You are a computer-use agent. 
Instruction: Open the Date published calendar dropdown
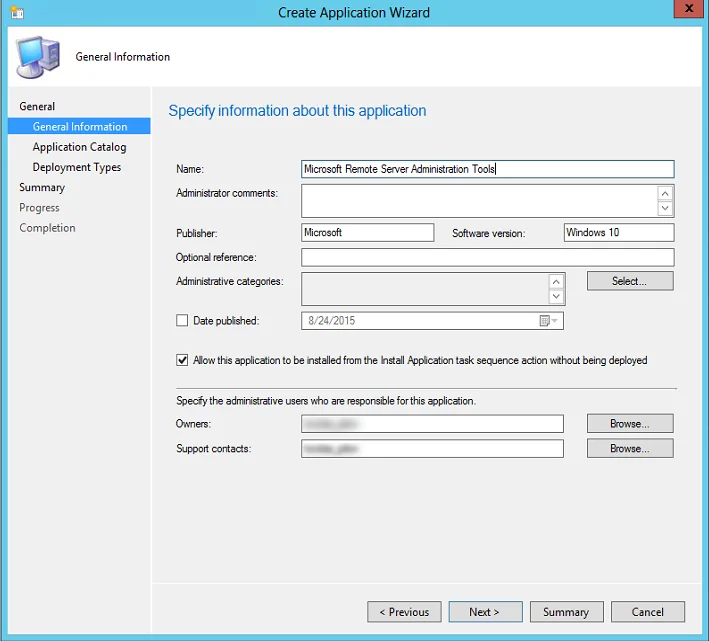[x=549, y=321]
